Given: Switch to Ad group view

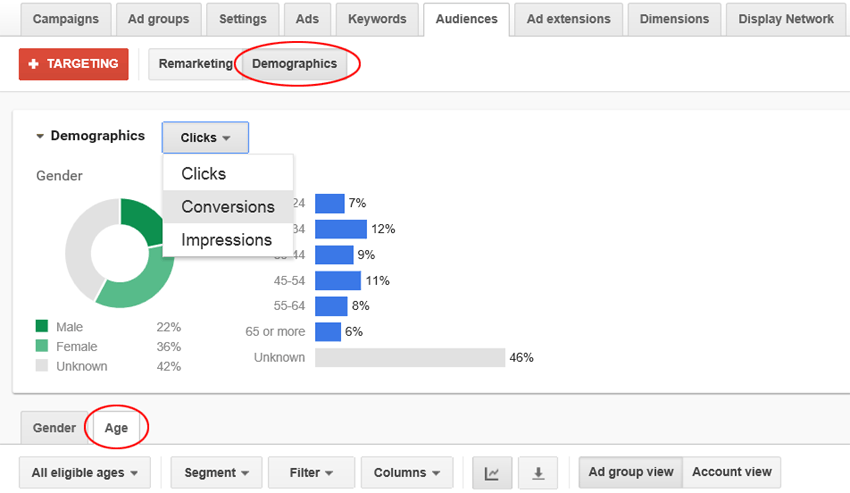Looking at the screenshot, I should pyautogui.click(x=631, y=472).
